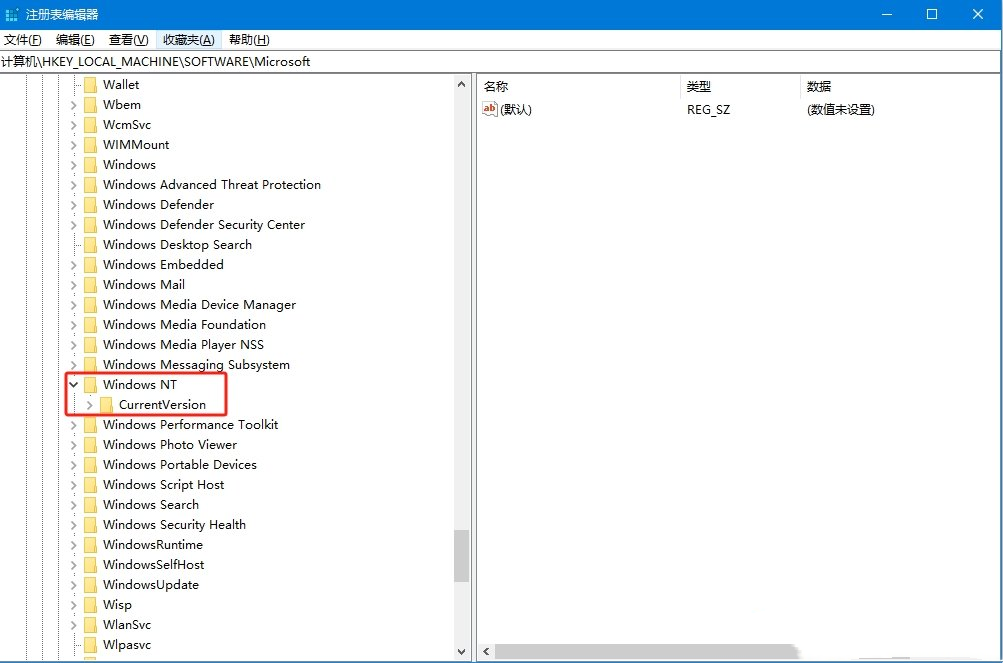Click the Windows Photo Viewer folder icon
The width and height of the screenshot is (1003, 663).
[x=90, y=445]
